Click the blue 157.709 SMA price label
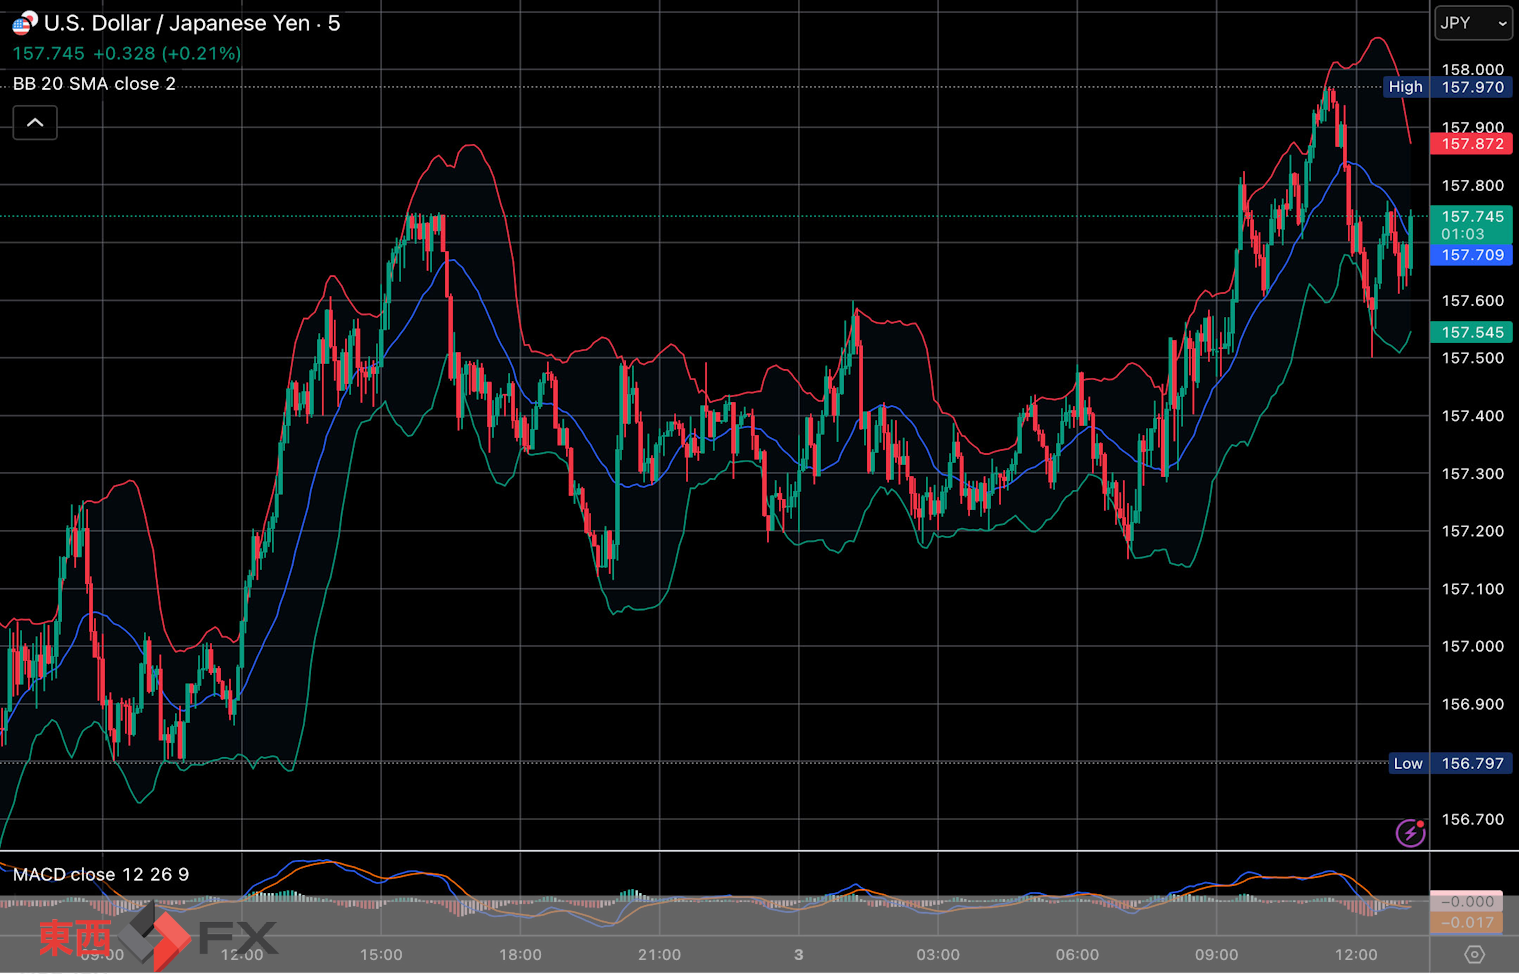The width and height of the screenshot is (1519, 974). click(x=1471, y=255)
